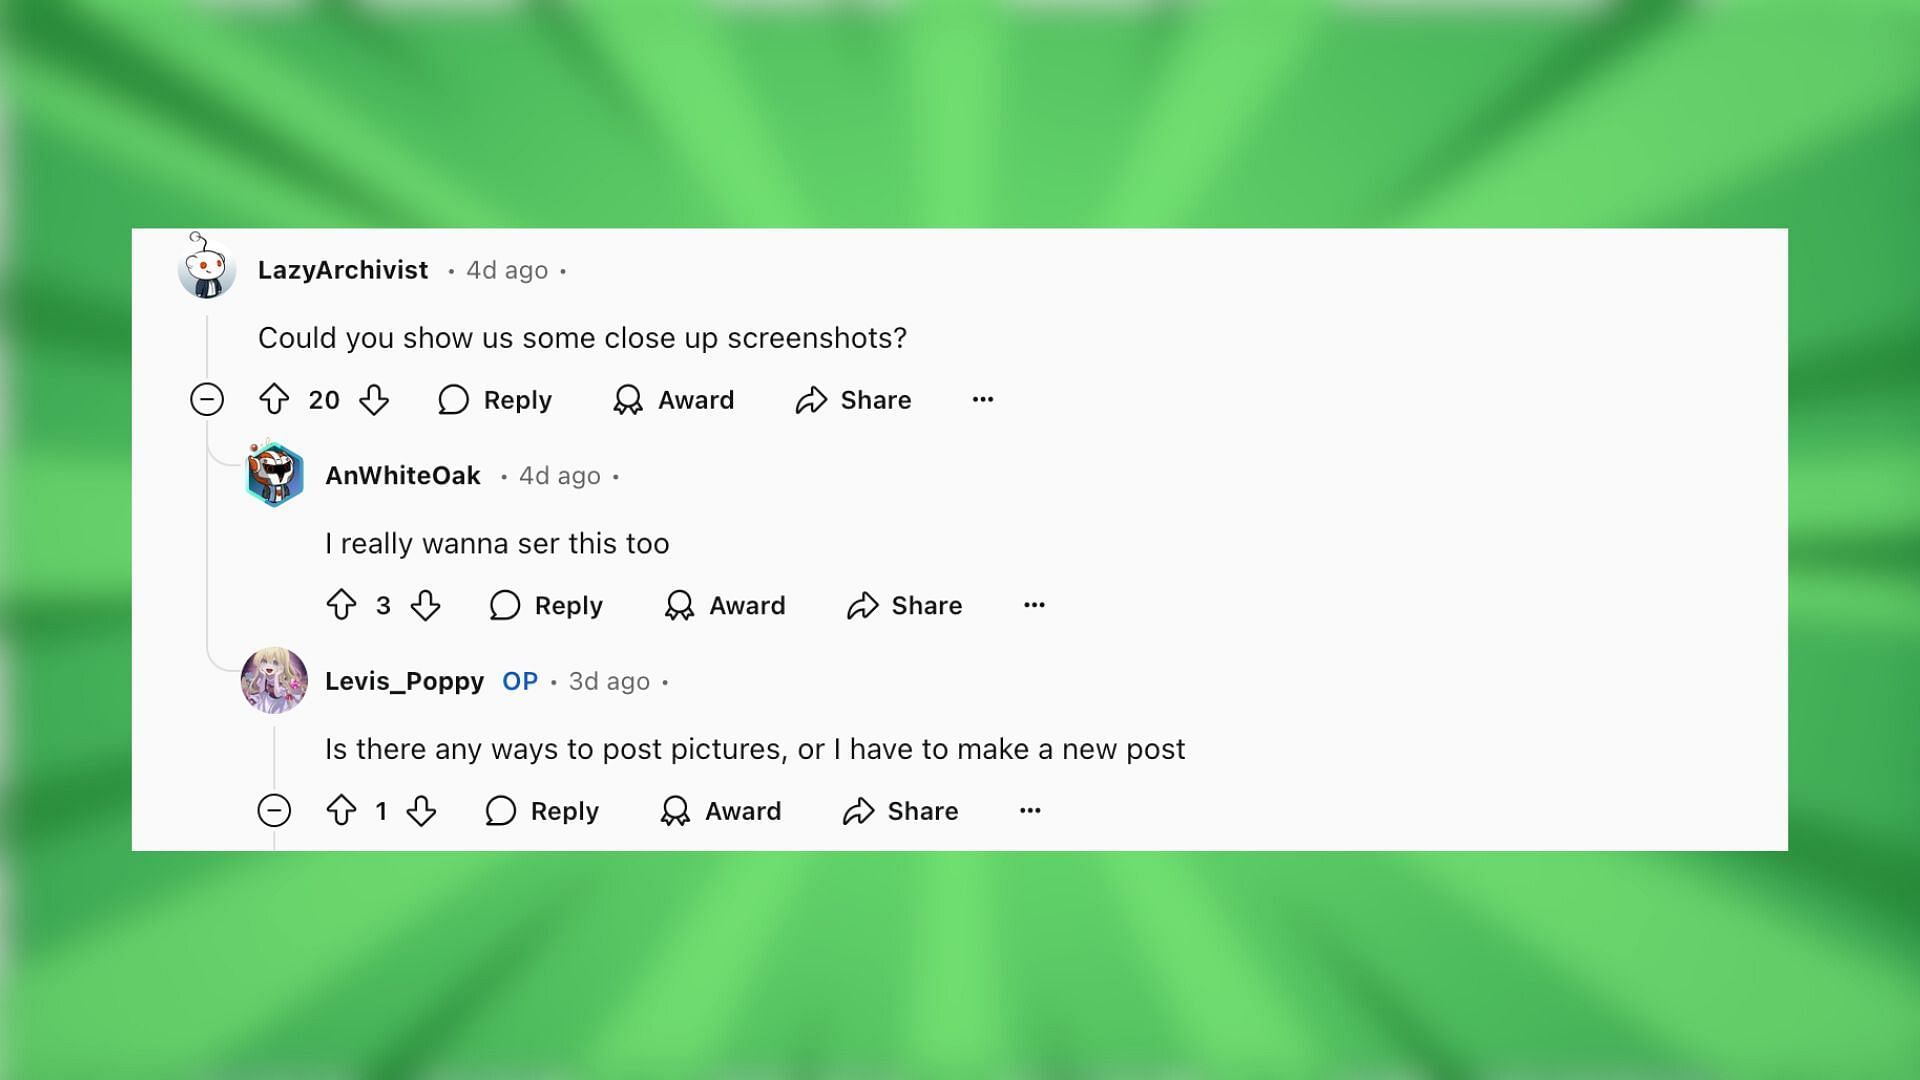Click the upvote icon on AnWhiteOak comment
This screenshot has height=1080, width=1920.
(x=340, y=605)
